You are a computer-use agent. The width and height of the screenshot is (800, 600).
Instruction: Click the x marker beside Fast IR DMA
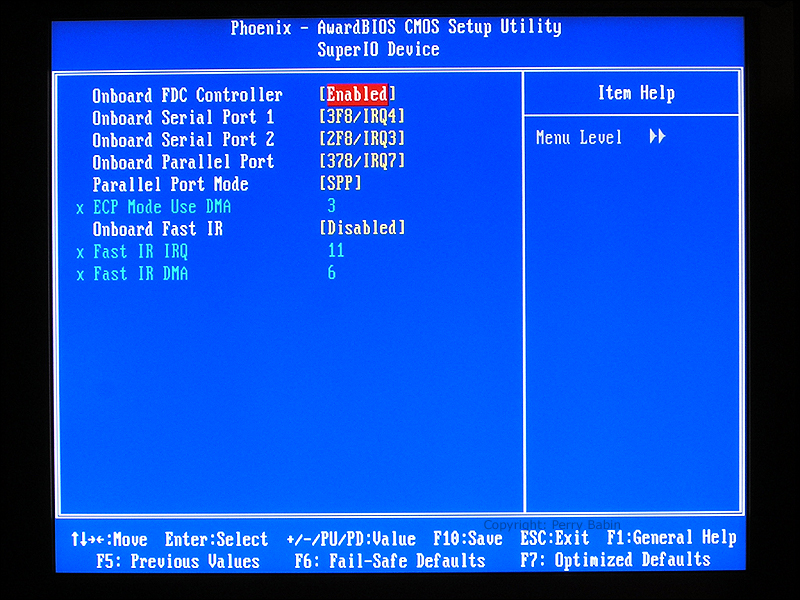click(x=80, y=276)
